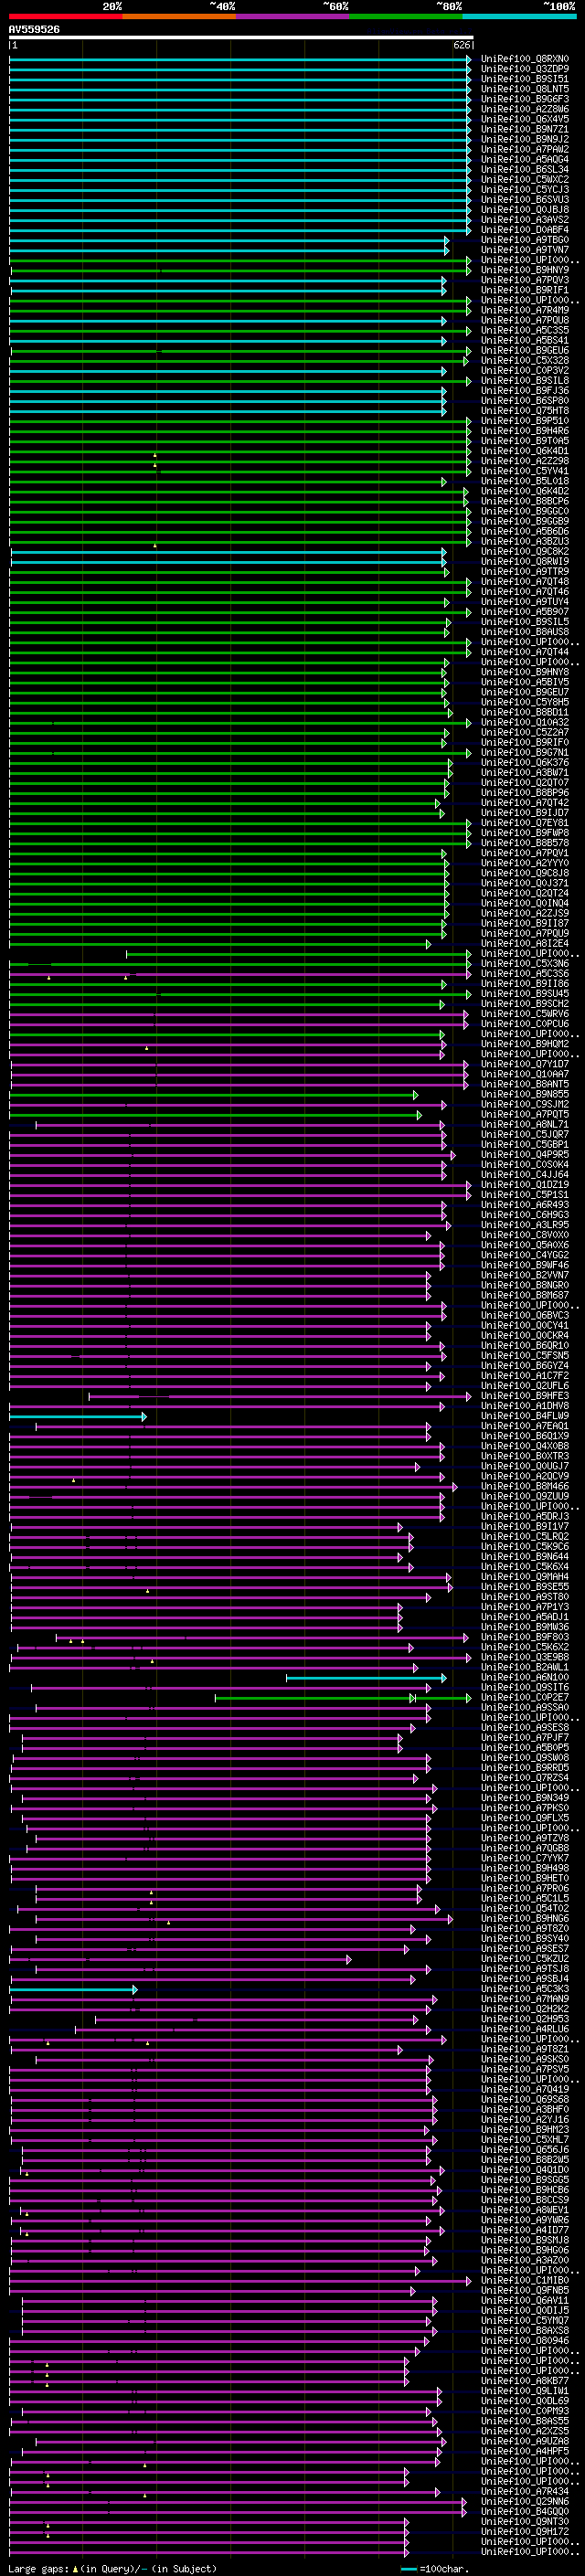Image resolution: width=585 pixels, height=2576 pixels.
Task: Click hit label UniRef100_Q6K376
Action: coord(525,763)
